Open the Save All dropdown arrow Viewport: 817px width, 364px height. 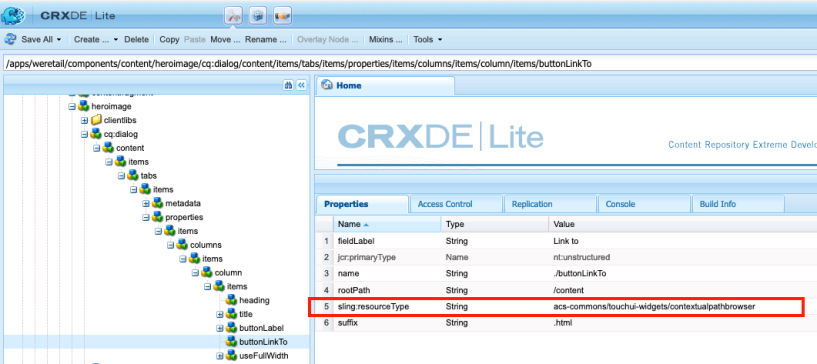click(x=59, y=40)
